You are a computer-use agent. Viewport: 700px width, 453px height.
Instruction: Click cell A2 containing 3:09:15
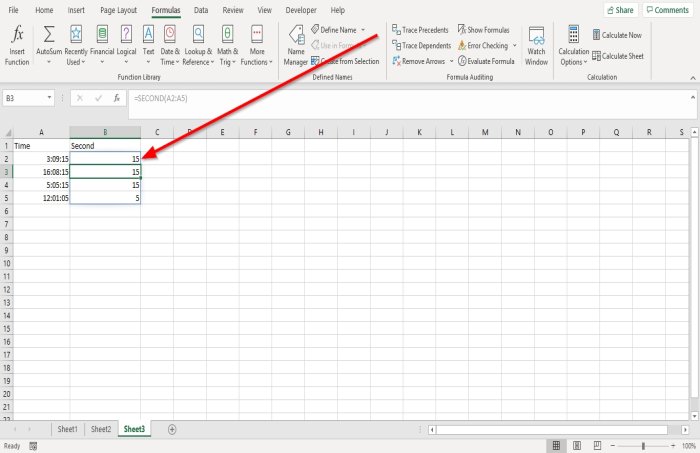42,159
